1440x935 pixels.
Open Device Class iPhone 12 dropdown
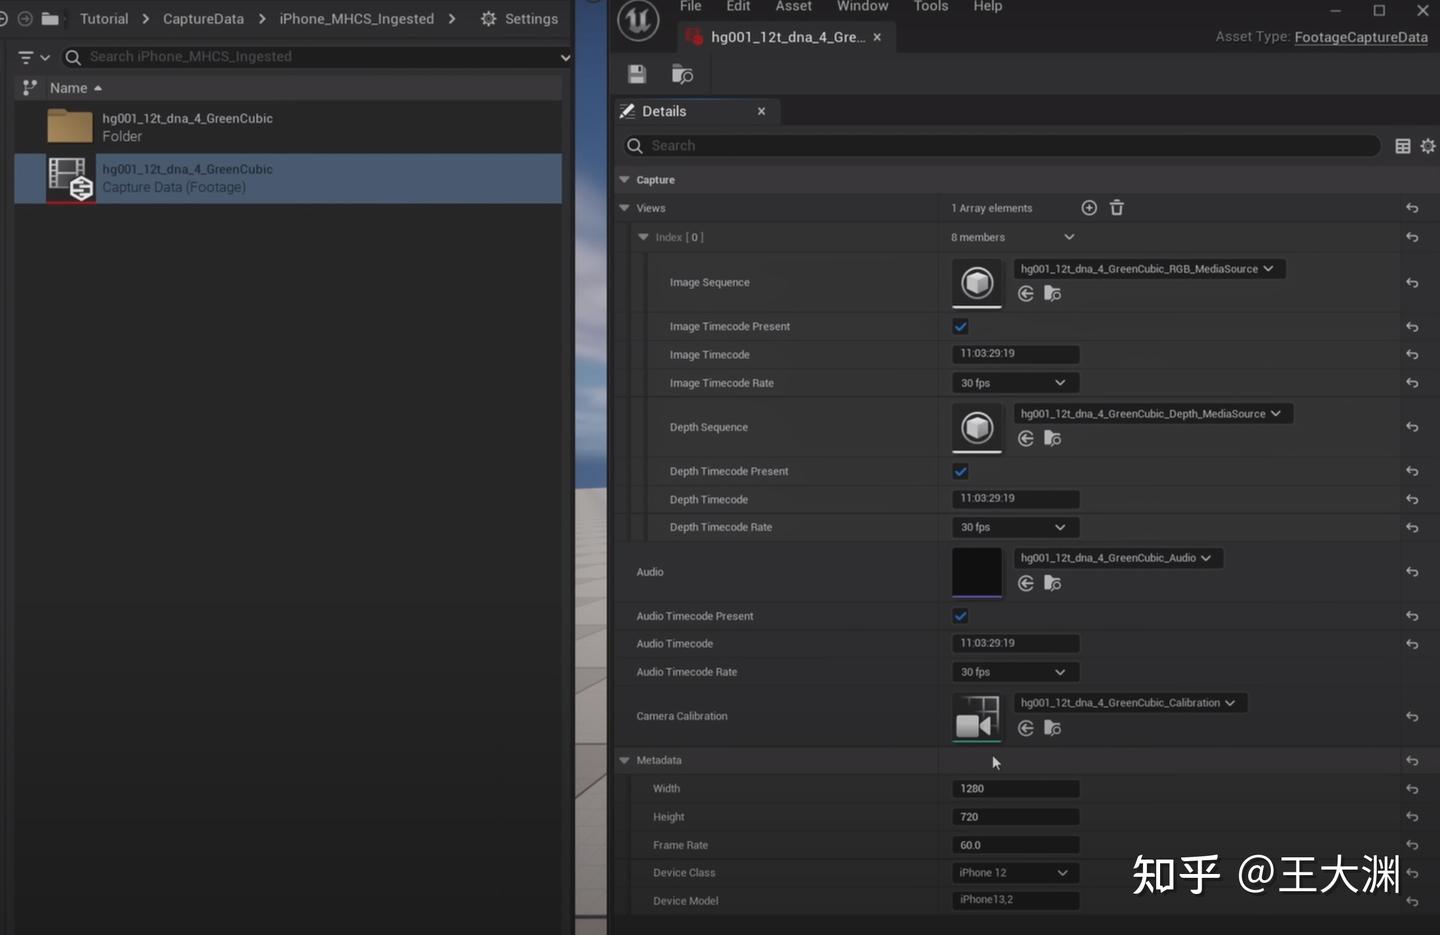click(1013, 873)
